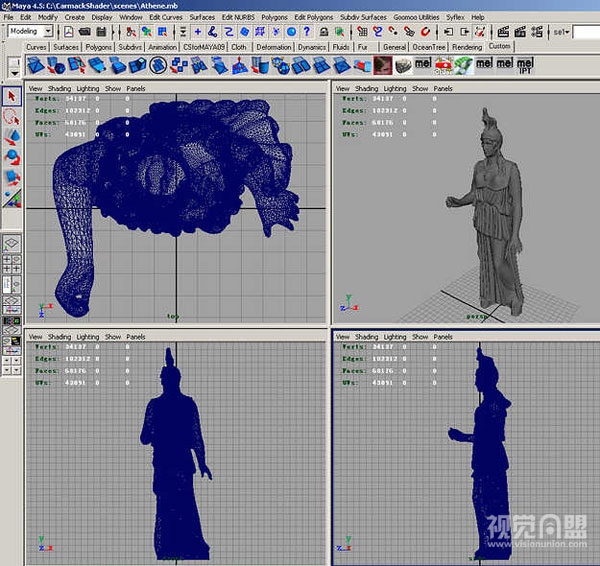Open the Subdiv Surfaces menu
600x566 pixels.
(x=361, y=17)
